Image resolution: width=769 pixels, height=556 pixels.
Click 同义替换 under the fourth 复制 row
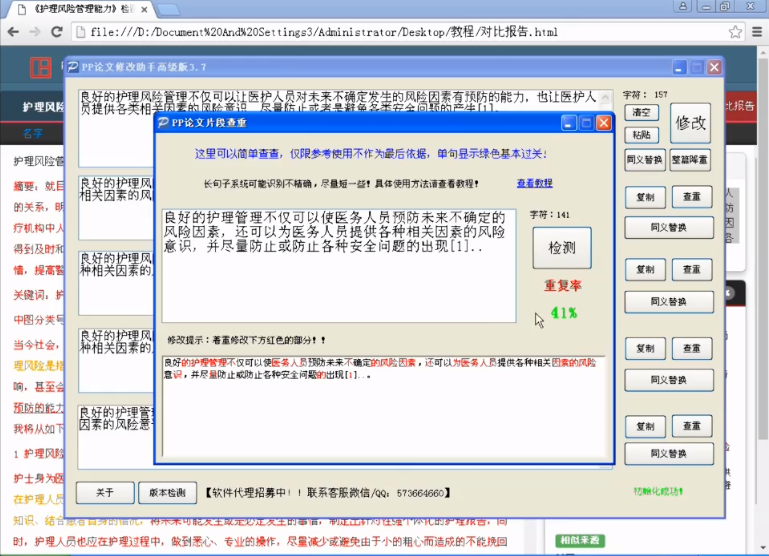tap(669, 454)
